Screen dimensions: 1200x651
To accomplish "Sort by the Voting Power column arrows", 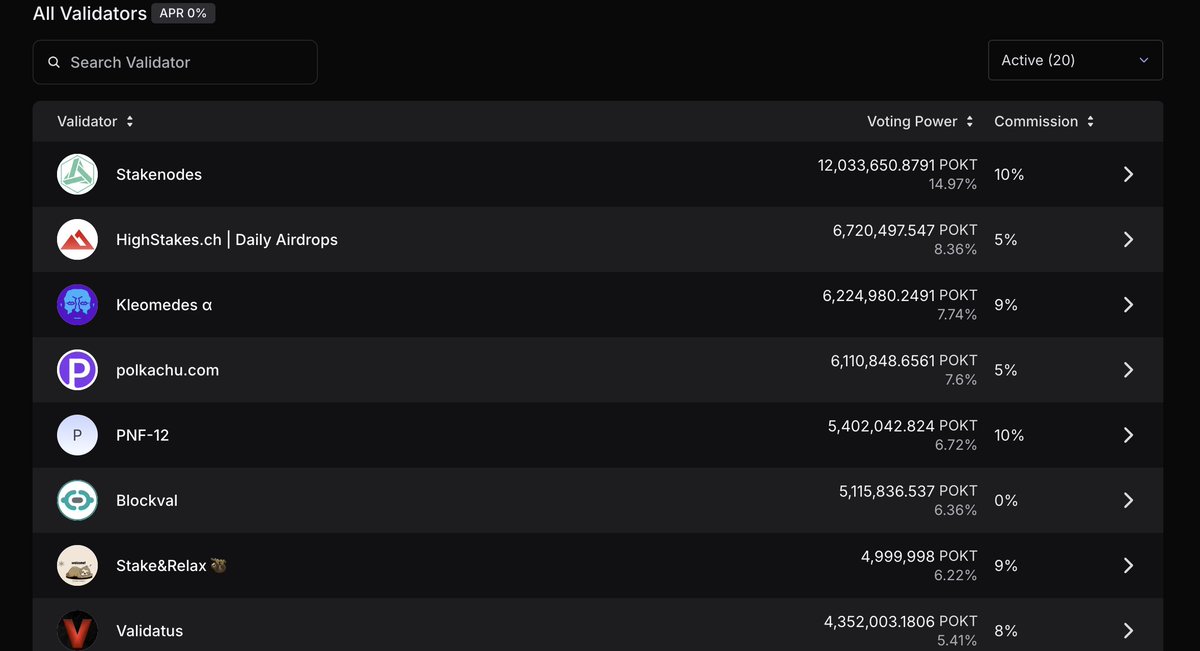I will tap(969, 121).
